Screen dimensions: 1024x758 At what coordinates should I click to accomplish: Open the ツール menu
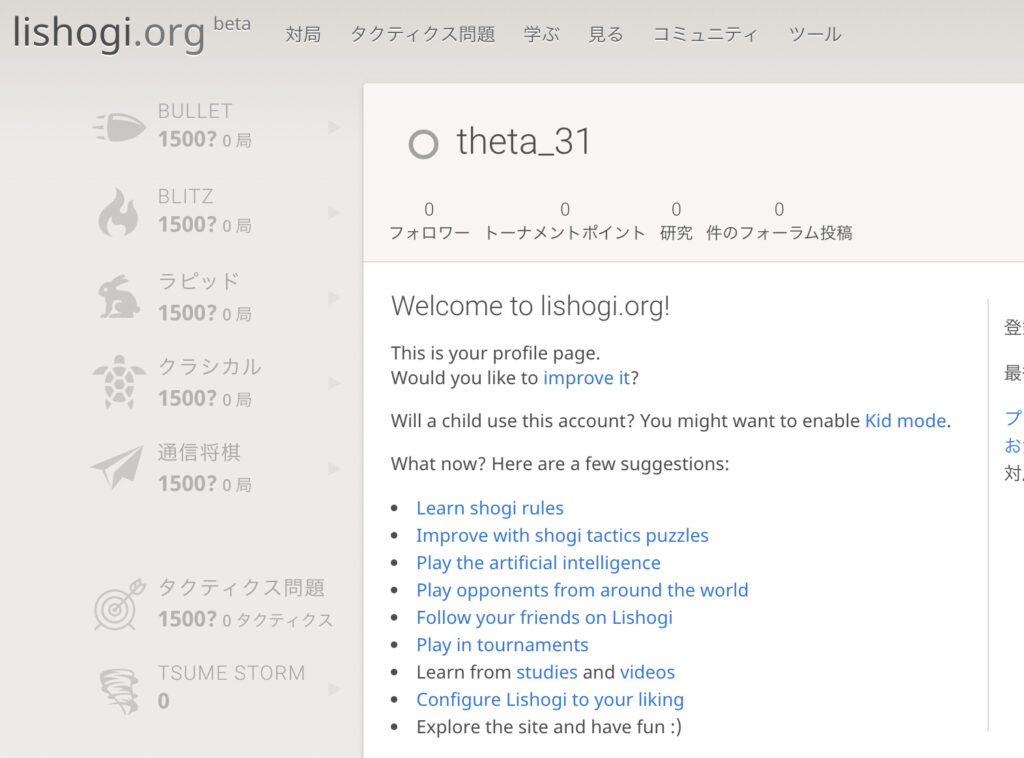point(814,34)
